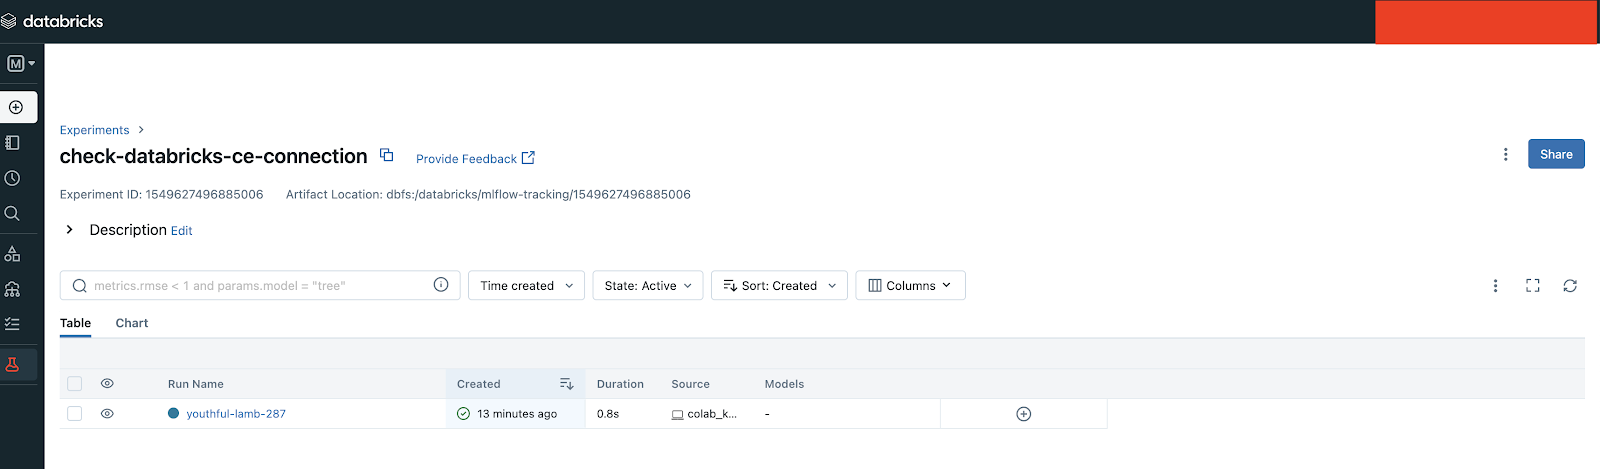Select the Table tab
Image resolution: width=1600 pixels, height=469 pixels.
pyautogui.click(x=75, y=323)
